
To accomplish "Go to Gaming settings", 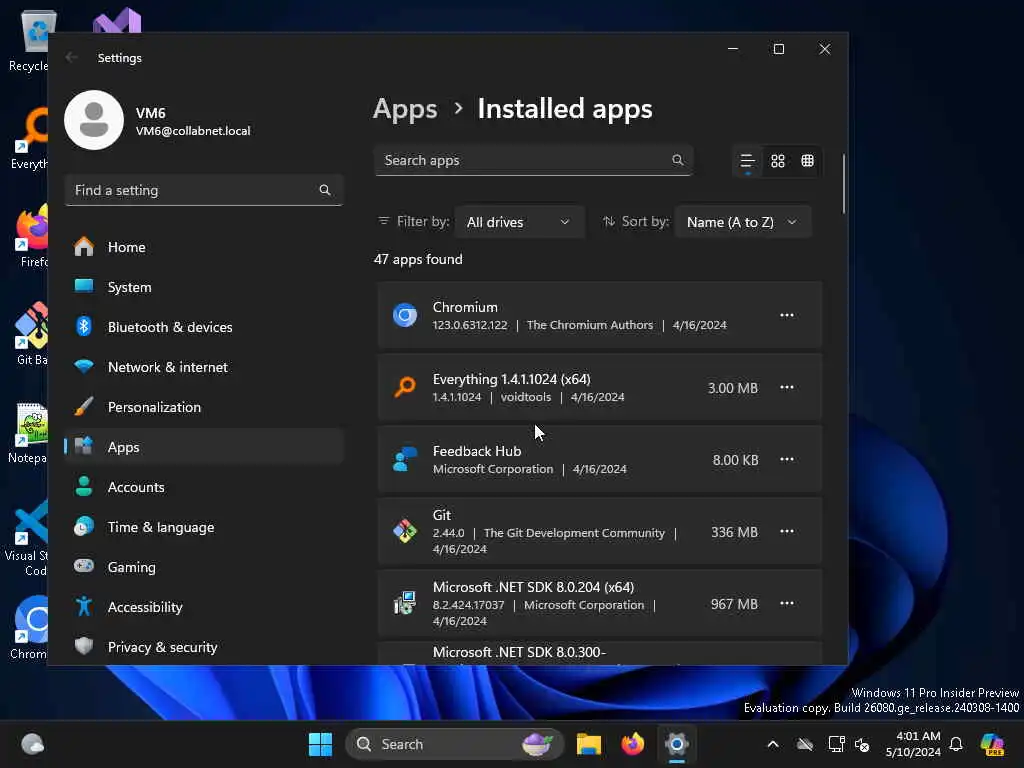I will [204, 567].
